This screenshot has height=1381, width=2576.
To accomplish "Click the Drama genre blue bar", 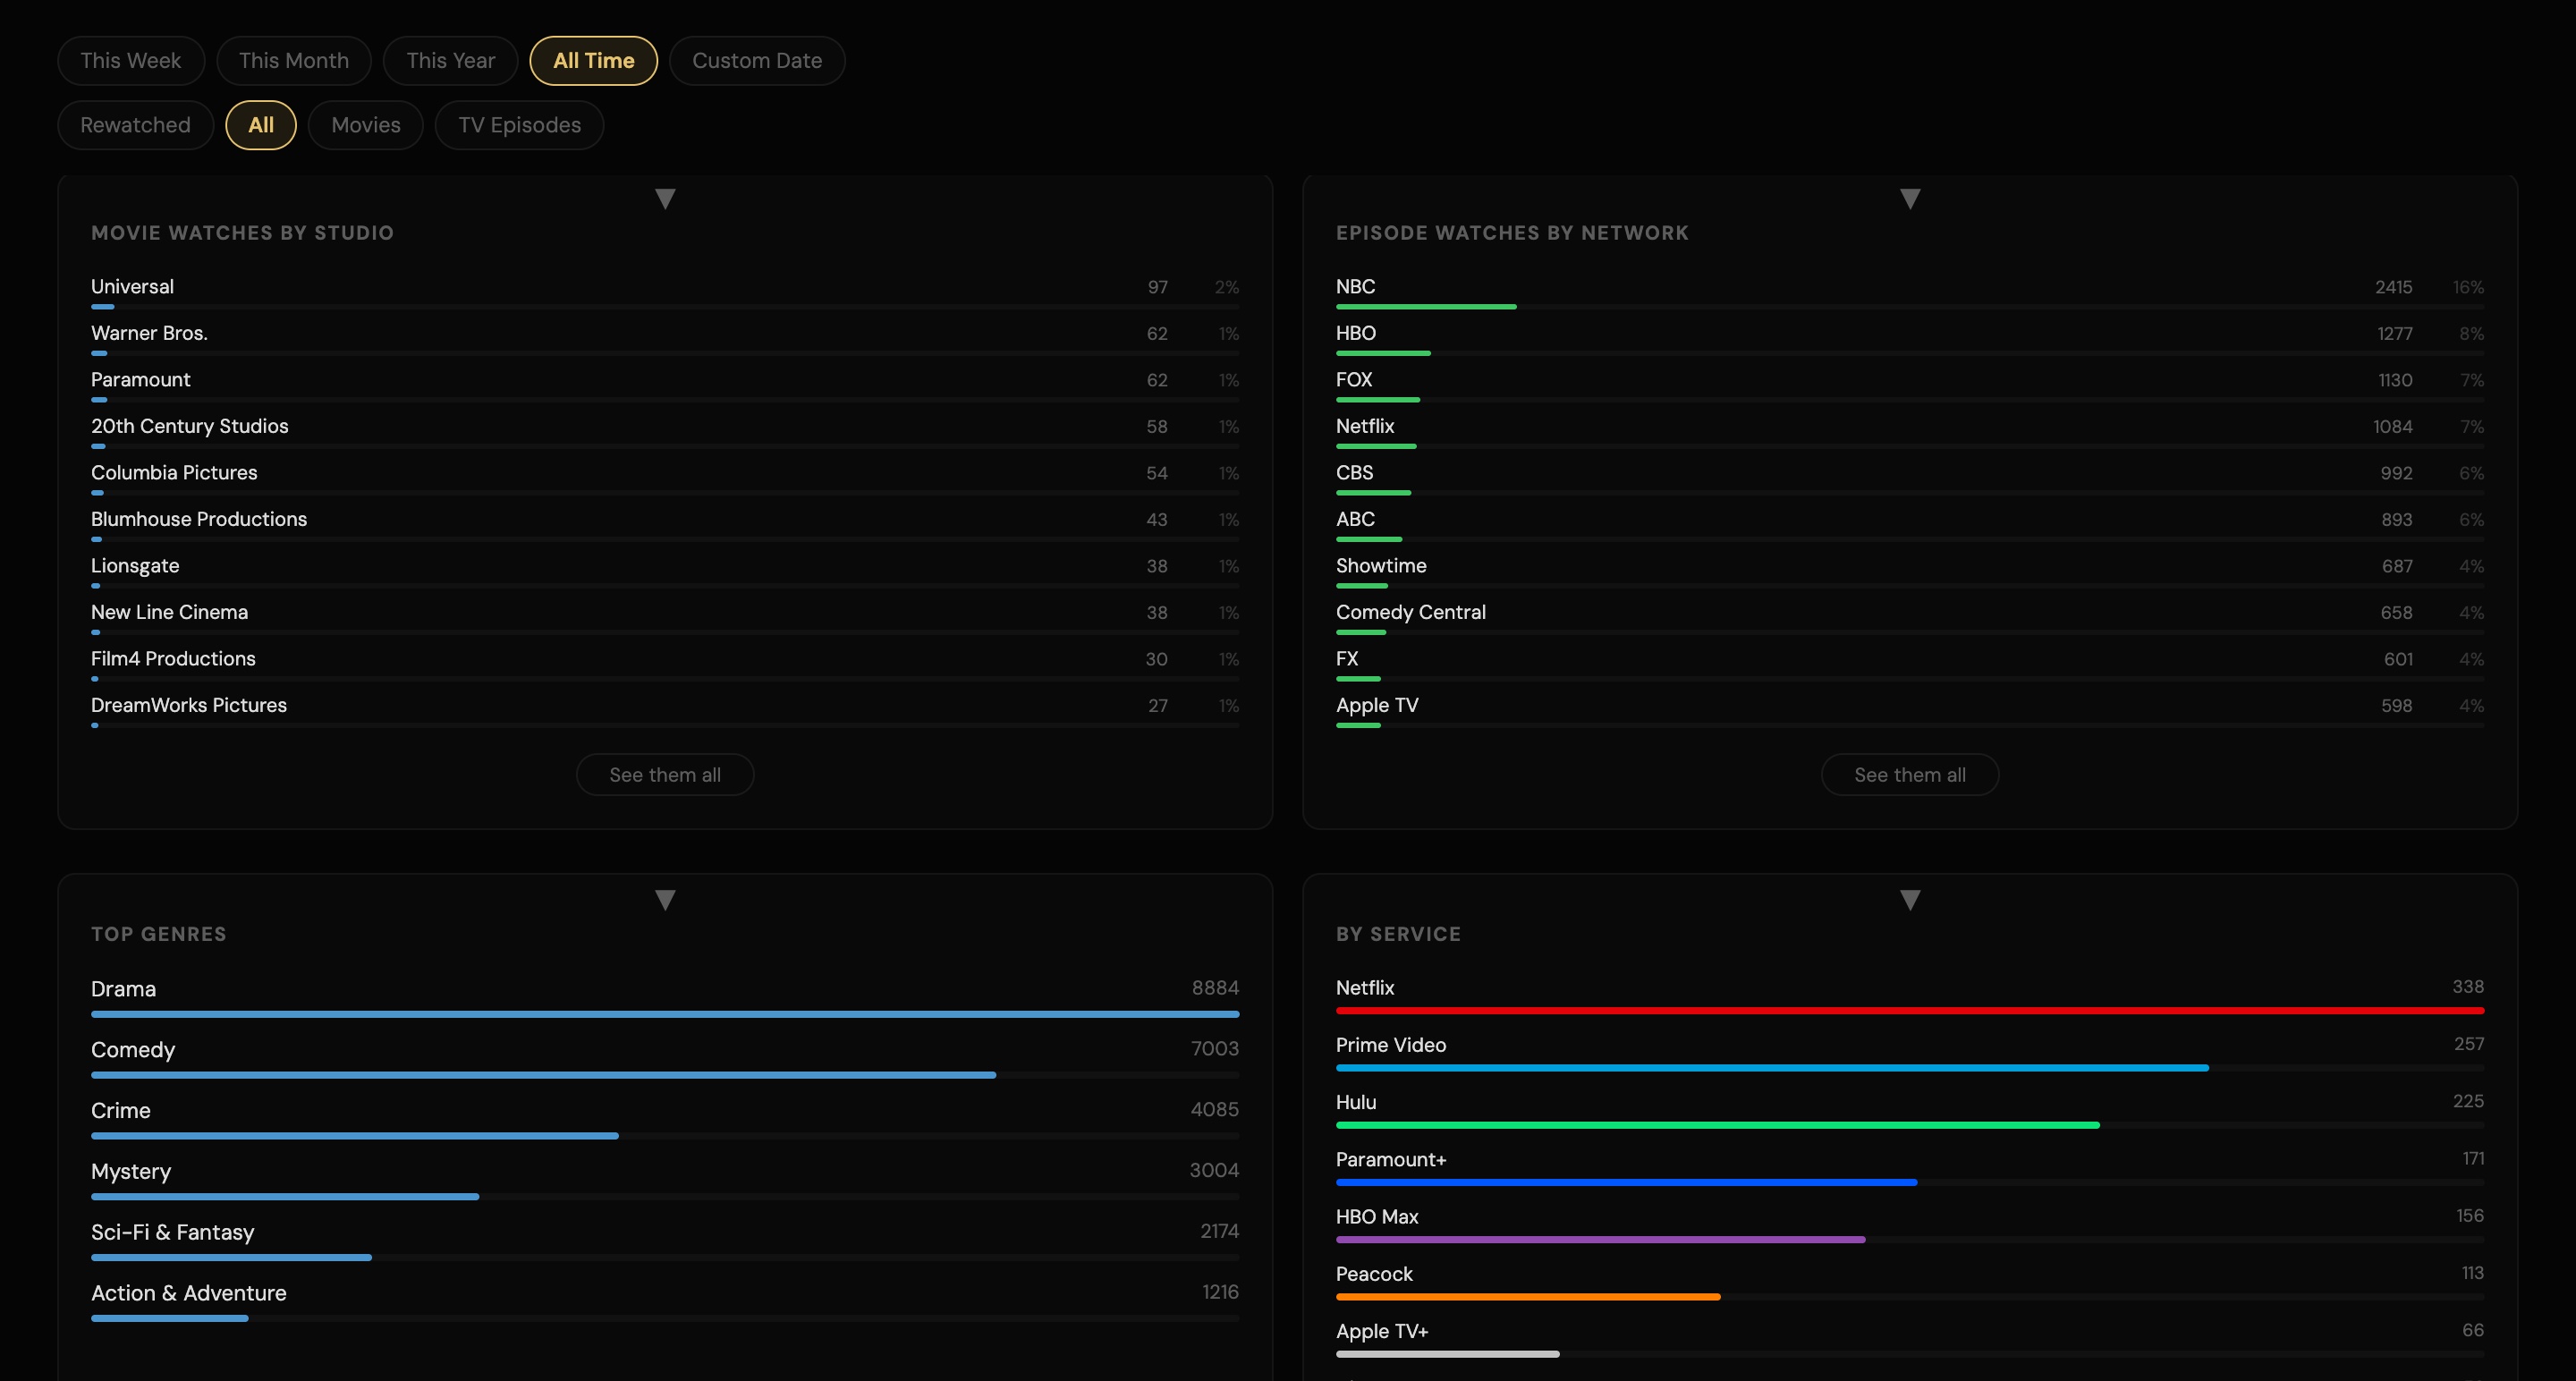I will [x=665, y=1014].
